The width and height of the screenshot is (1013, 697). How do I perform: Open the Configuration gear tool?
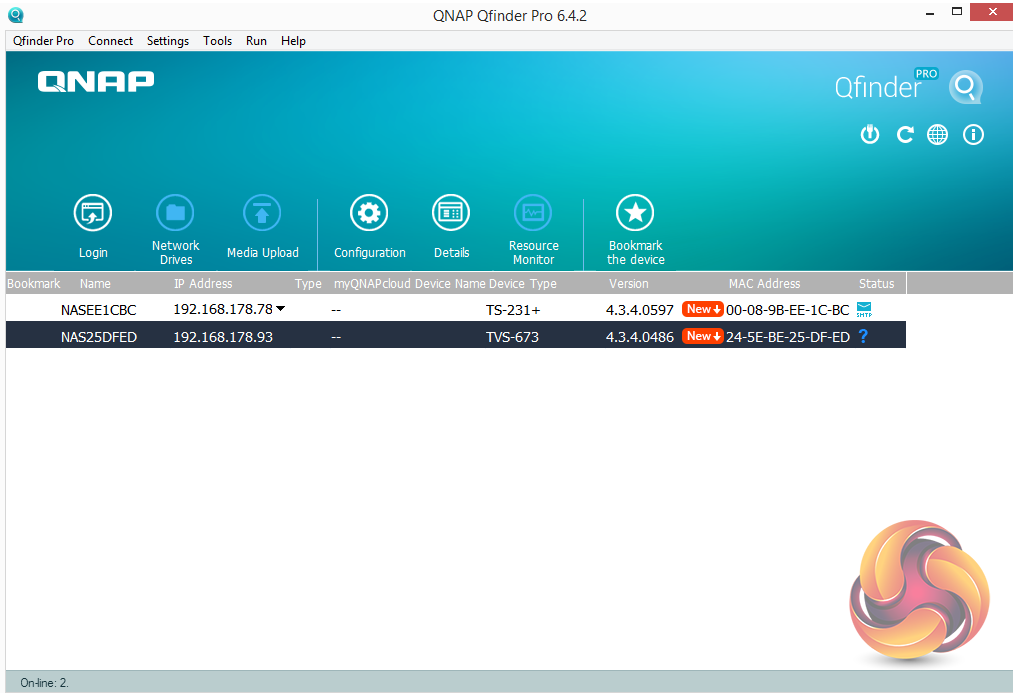click(369, 213)
